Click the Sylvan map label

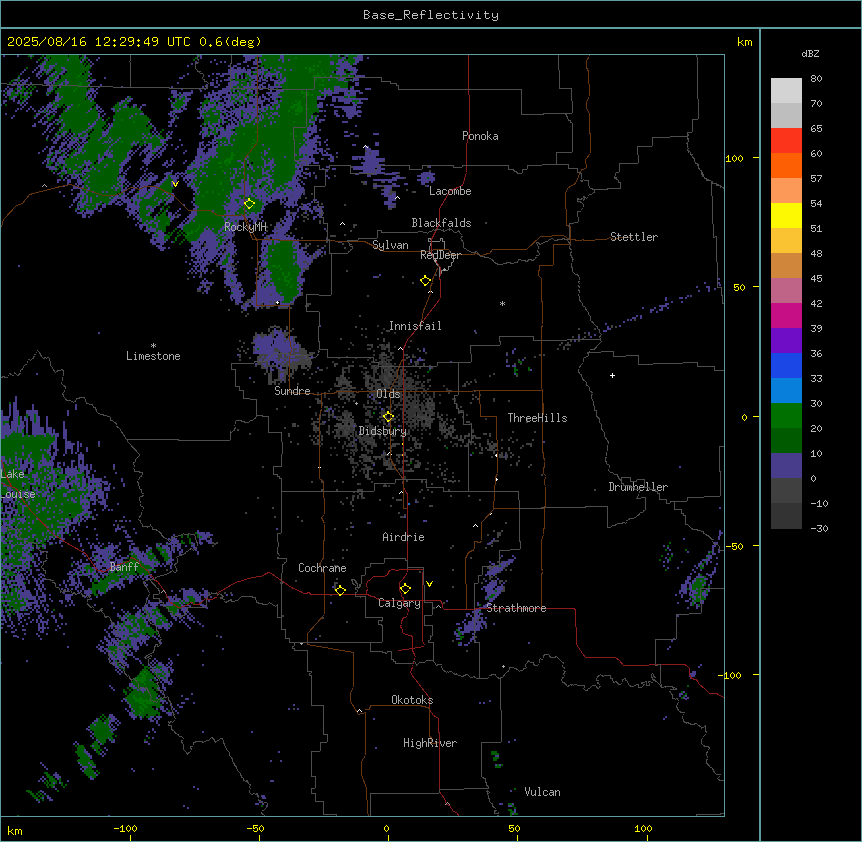coord(390,245)
